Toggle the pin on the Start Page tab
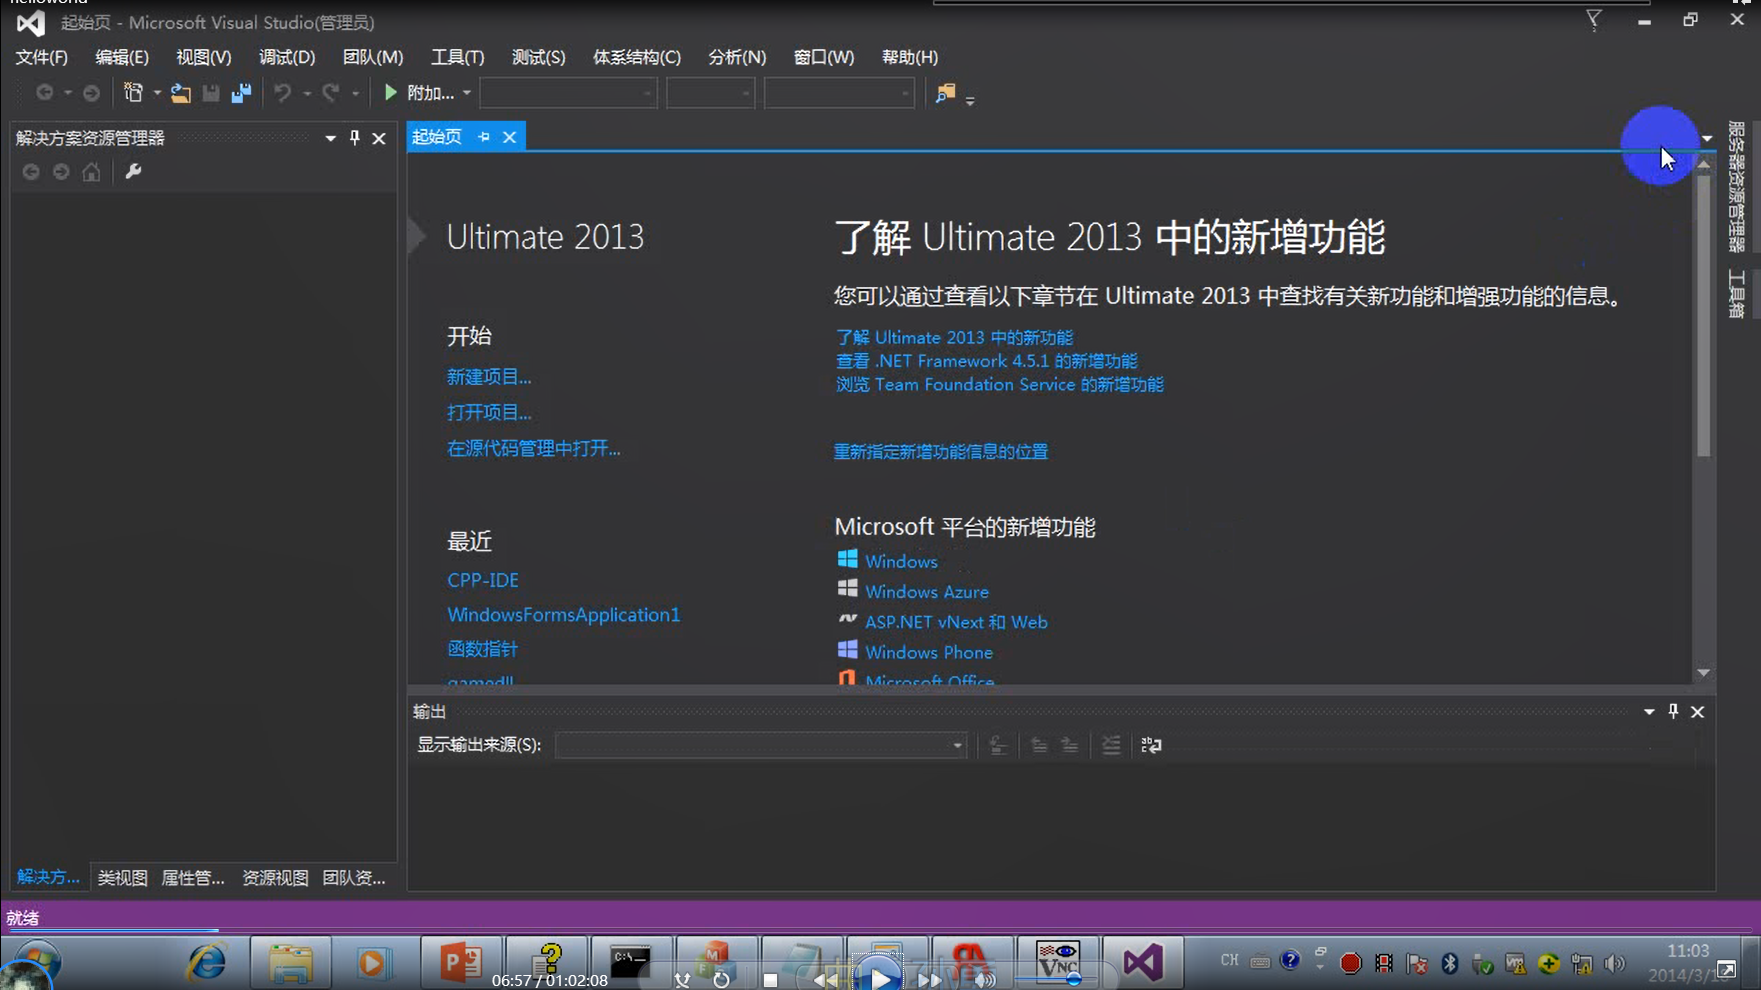1761x990 pixels. (484, 137)
